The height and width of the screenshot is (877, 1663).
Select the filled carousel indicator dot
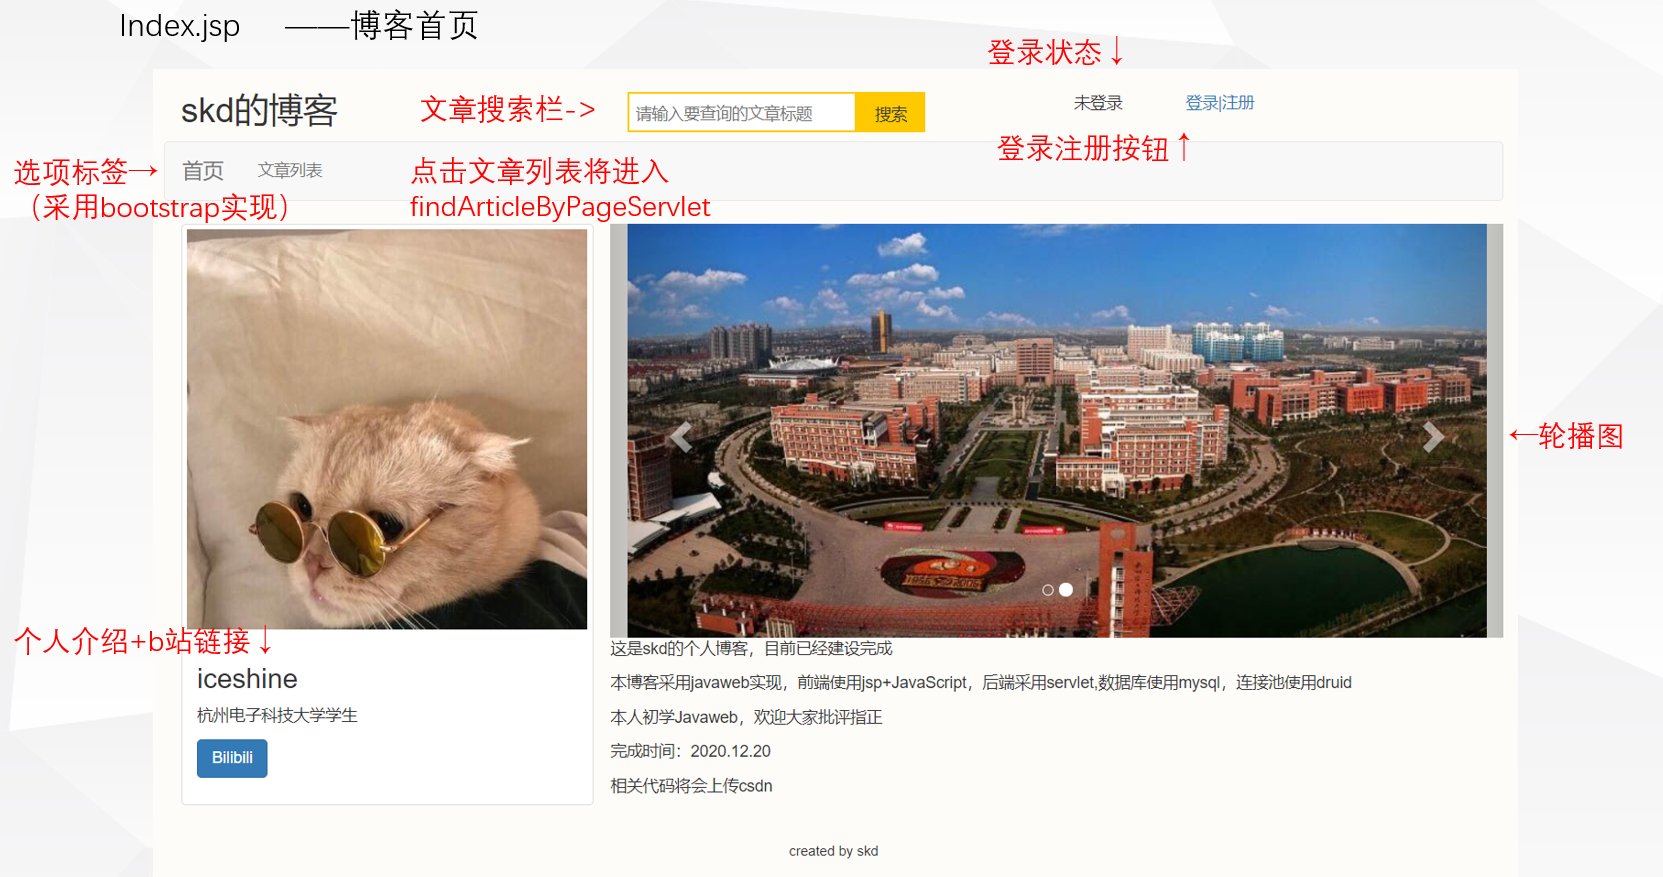tap(1066, 590)
